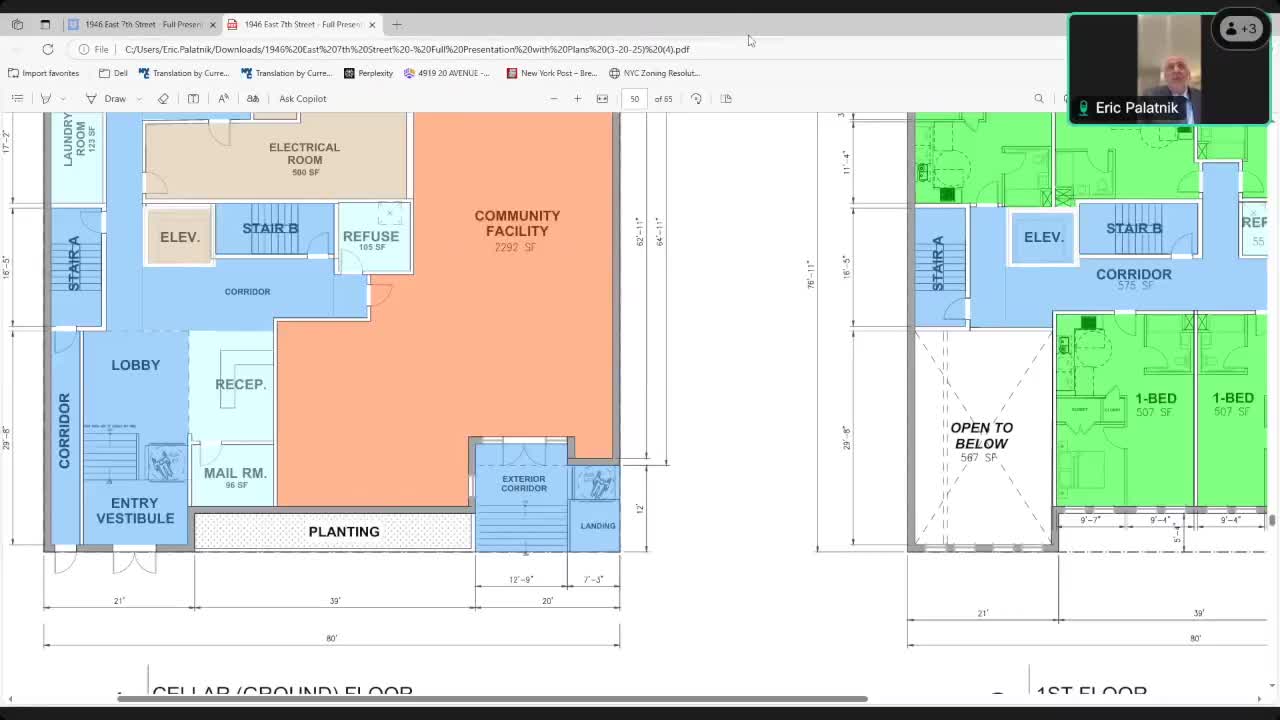
Task: Click the Find search icon in PDF toolbar
Action: [x=1039, y=98]
